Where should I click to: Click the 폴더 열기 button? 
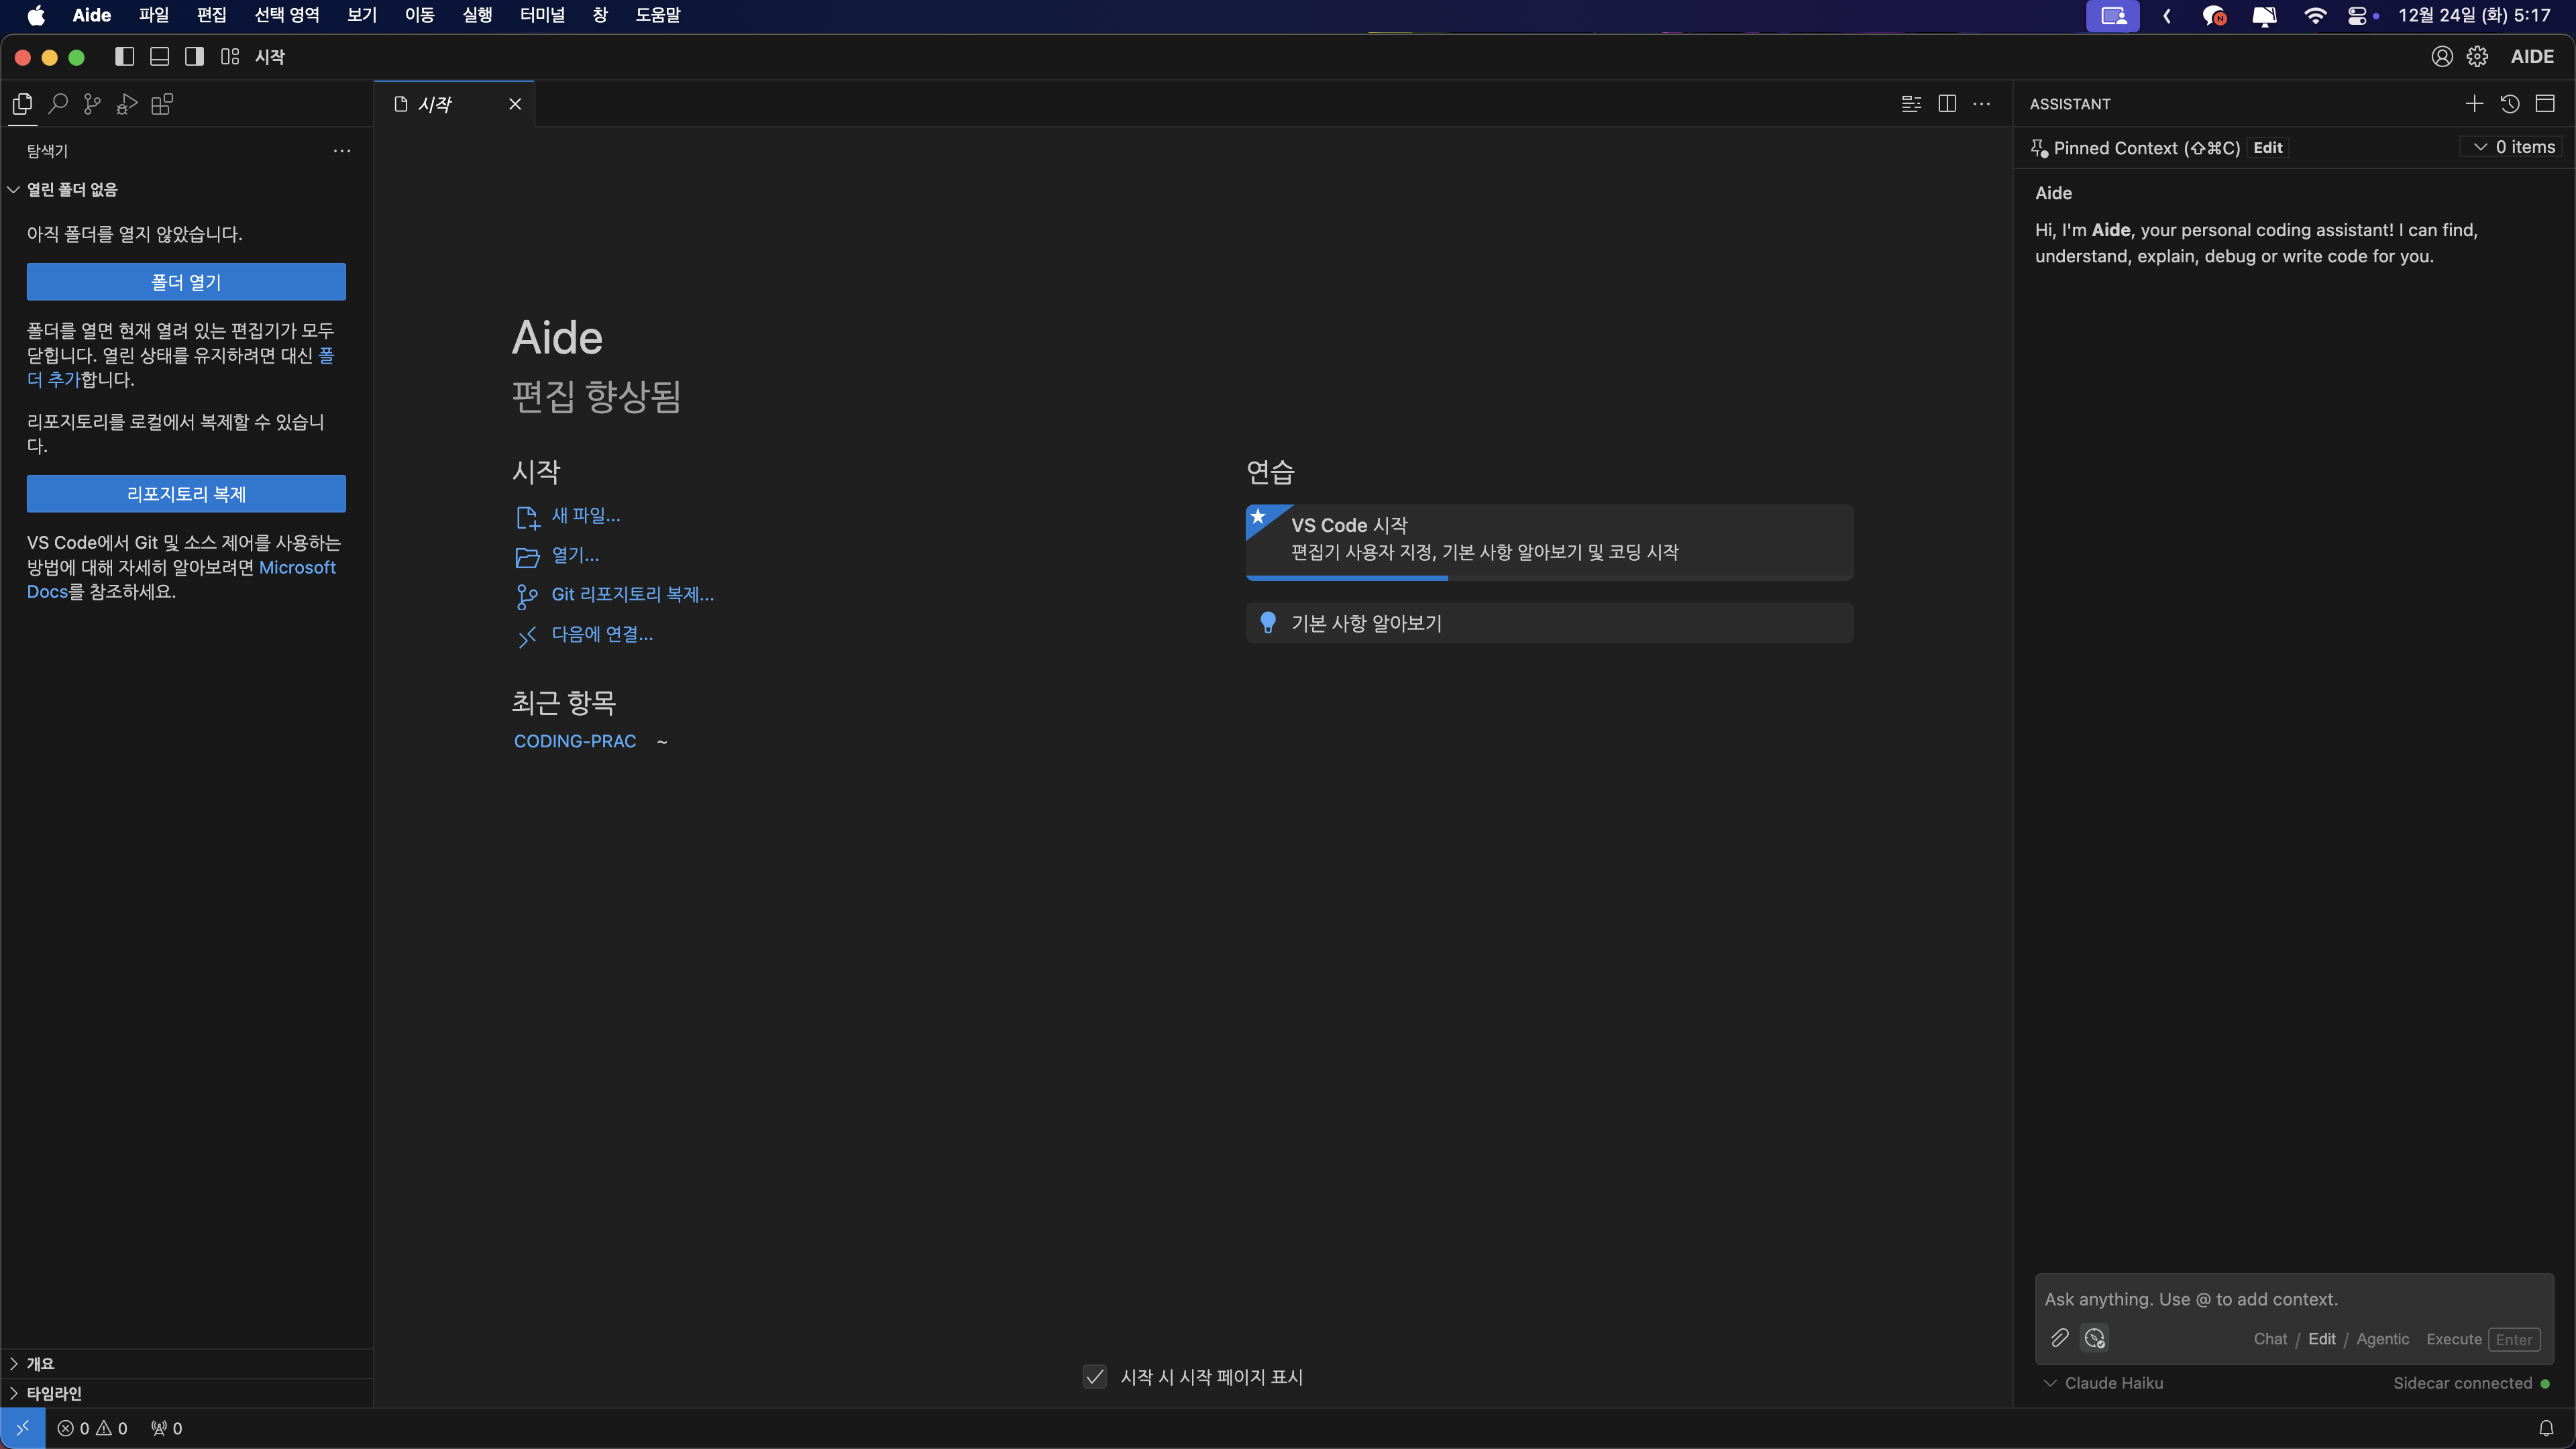coord(186,282)
